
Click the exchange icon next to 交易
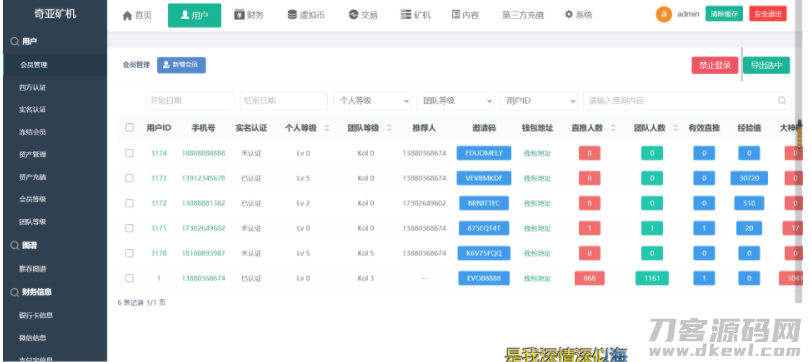point(354,15)
